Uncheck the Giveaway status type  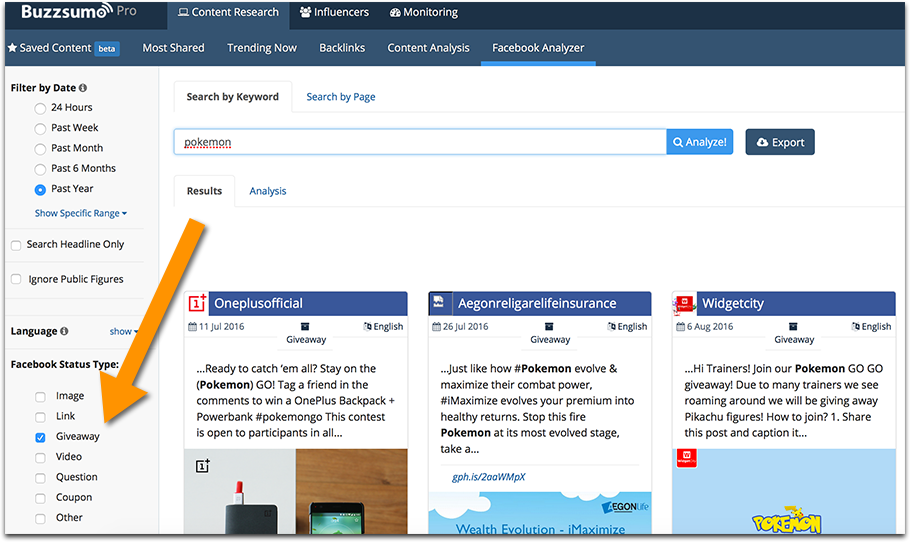point(40,438)
